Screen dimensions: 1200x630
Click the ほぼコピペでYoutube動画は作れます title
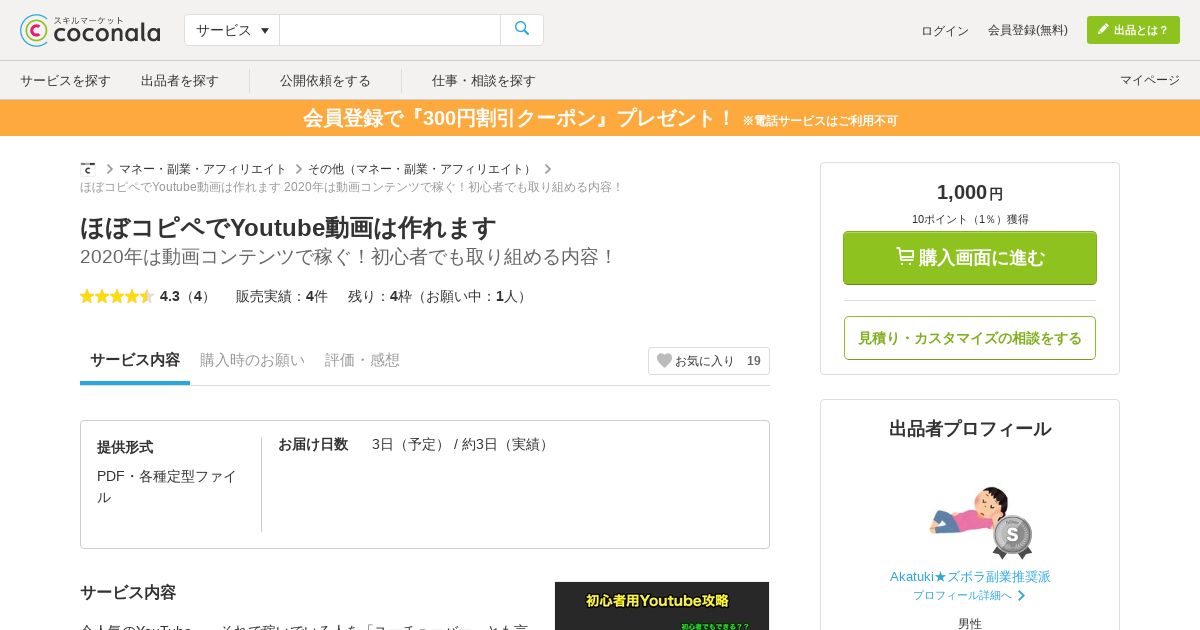[x=288, y=228]
